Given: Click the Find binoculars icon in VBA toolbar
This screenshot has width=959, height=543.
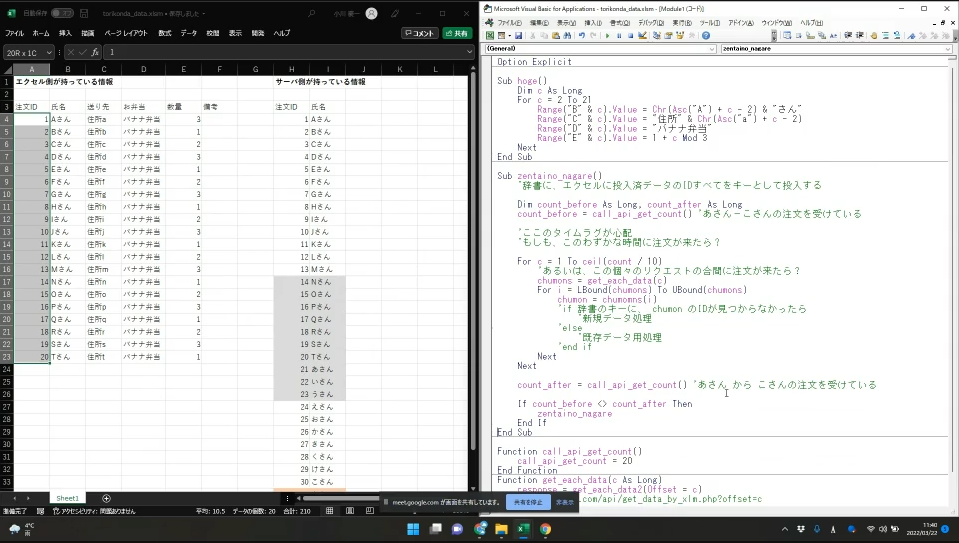Looking at the screenshot, I should pos(567,35).
